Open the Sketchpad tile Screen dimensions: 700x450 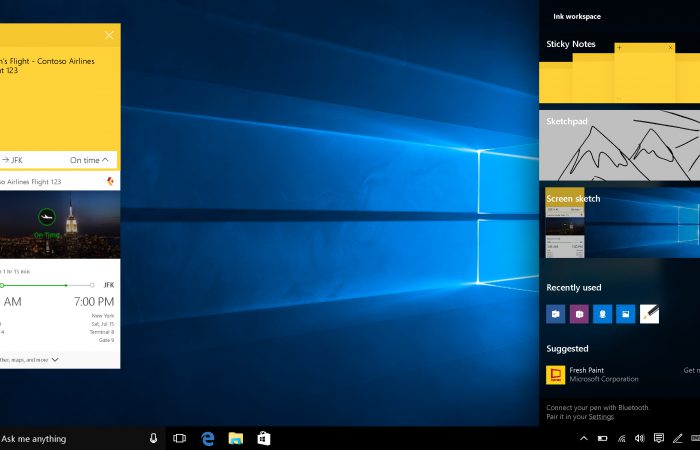620,146
